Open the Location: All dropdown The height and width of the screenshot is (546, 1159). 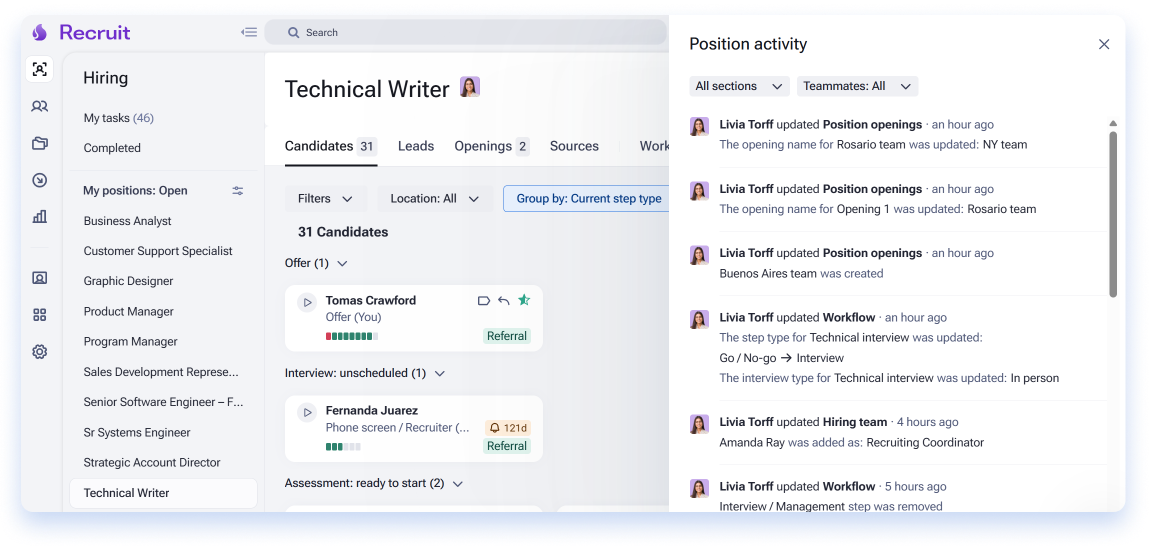[435, 199]
